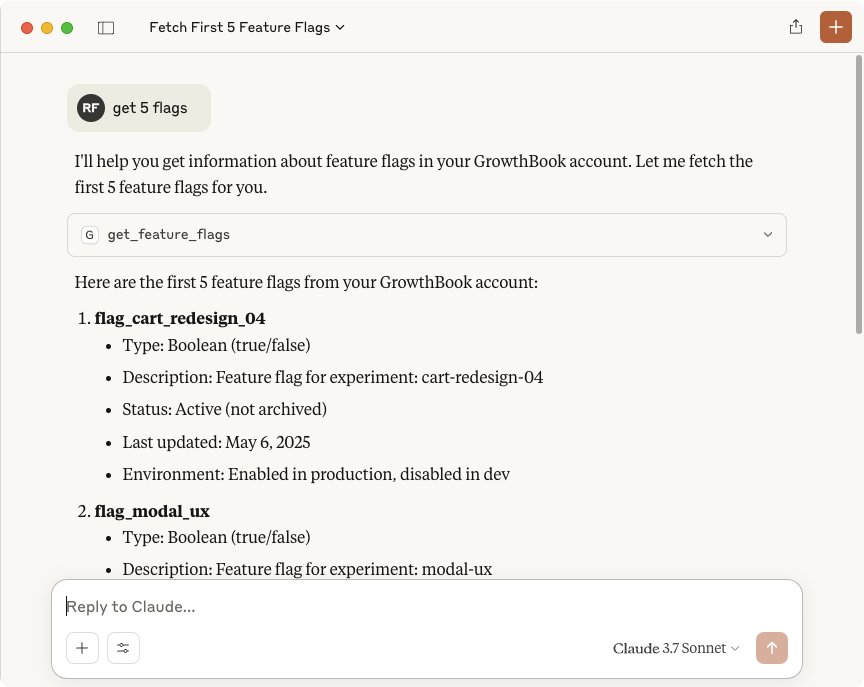Viewport: 864px width, 687px height.
Task: Minimize the window with the yellow button
Action: pos(47,28)
